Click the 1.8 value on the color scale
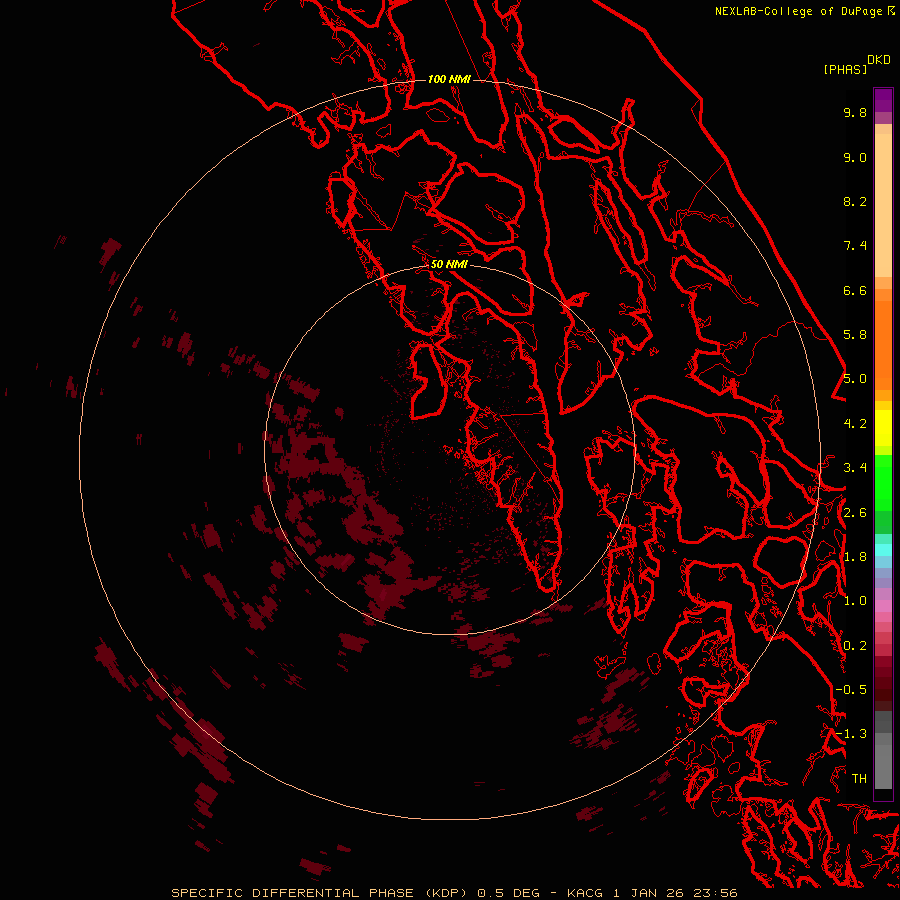The image size is (900, 900). click(x=855, y=557)
